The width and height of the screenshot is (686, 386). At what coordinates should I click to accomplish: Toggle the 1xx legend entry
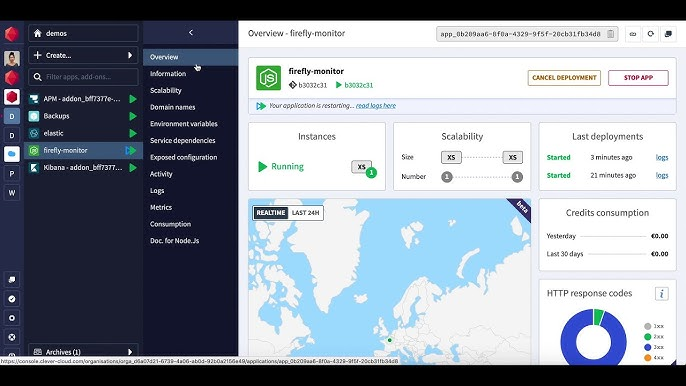pos(654,326)
